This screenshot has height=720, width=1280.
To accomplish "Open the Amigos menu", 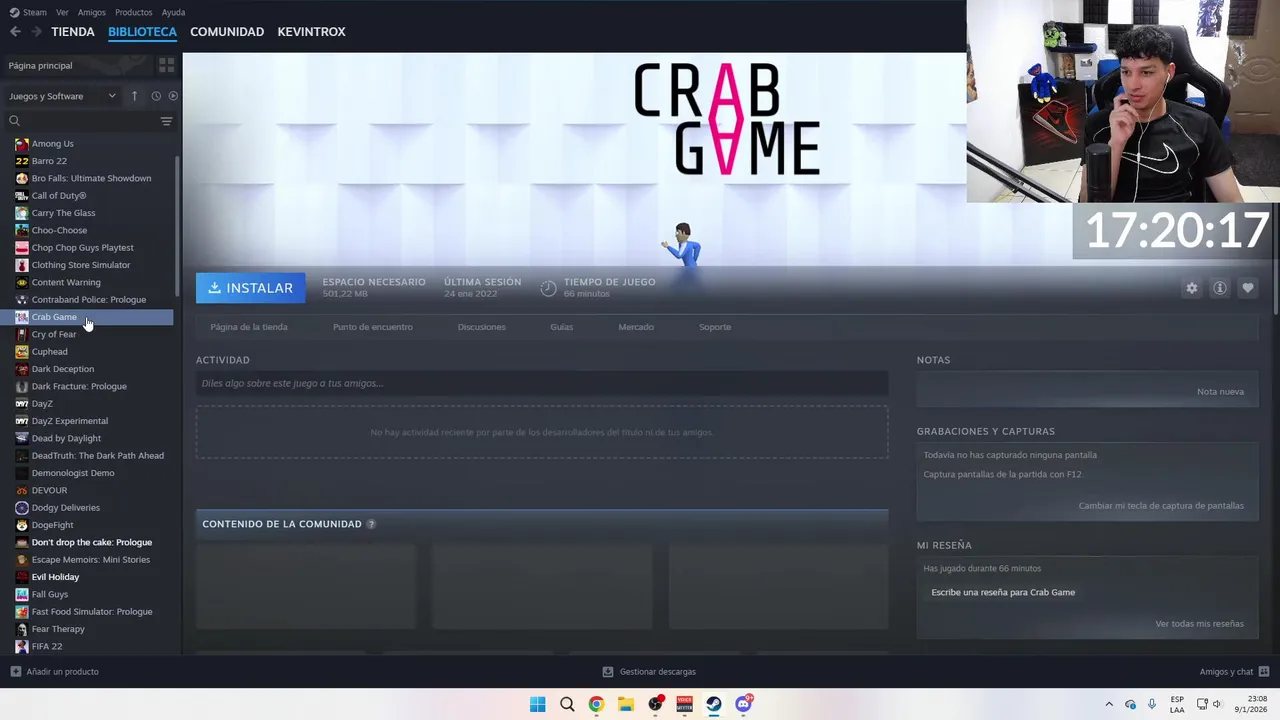I will (92, 12).
